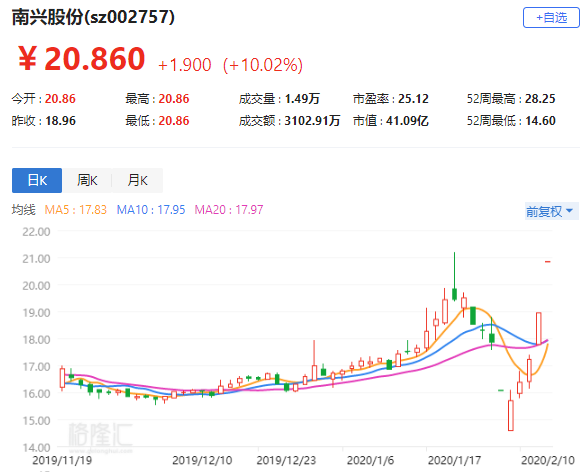Click the 成交额 turnover value 3102.91万

pyautogui.click(x=312, y=121)
